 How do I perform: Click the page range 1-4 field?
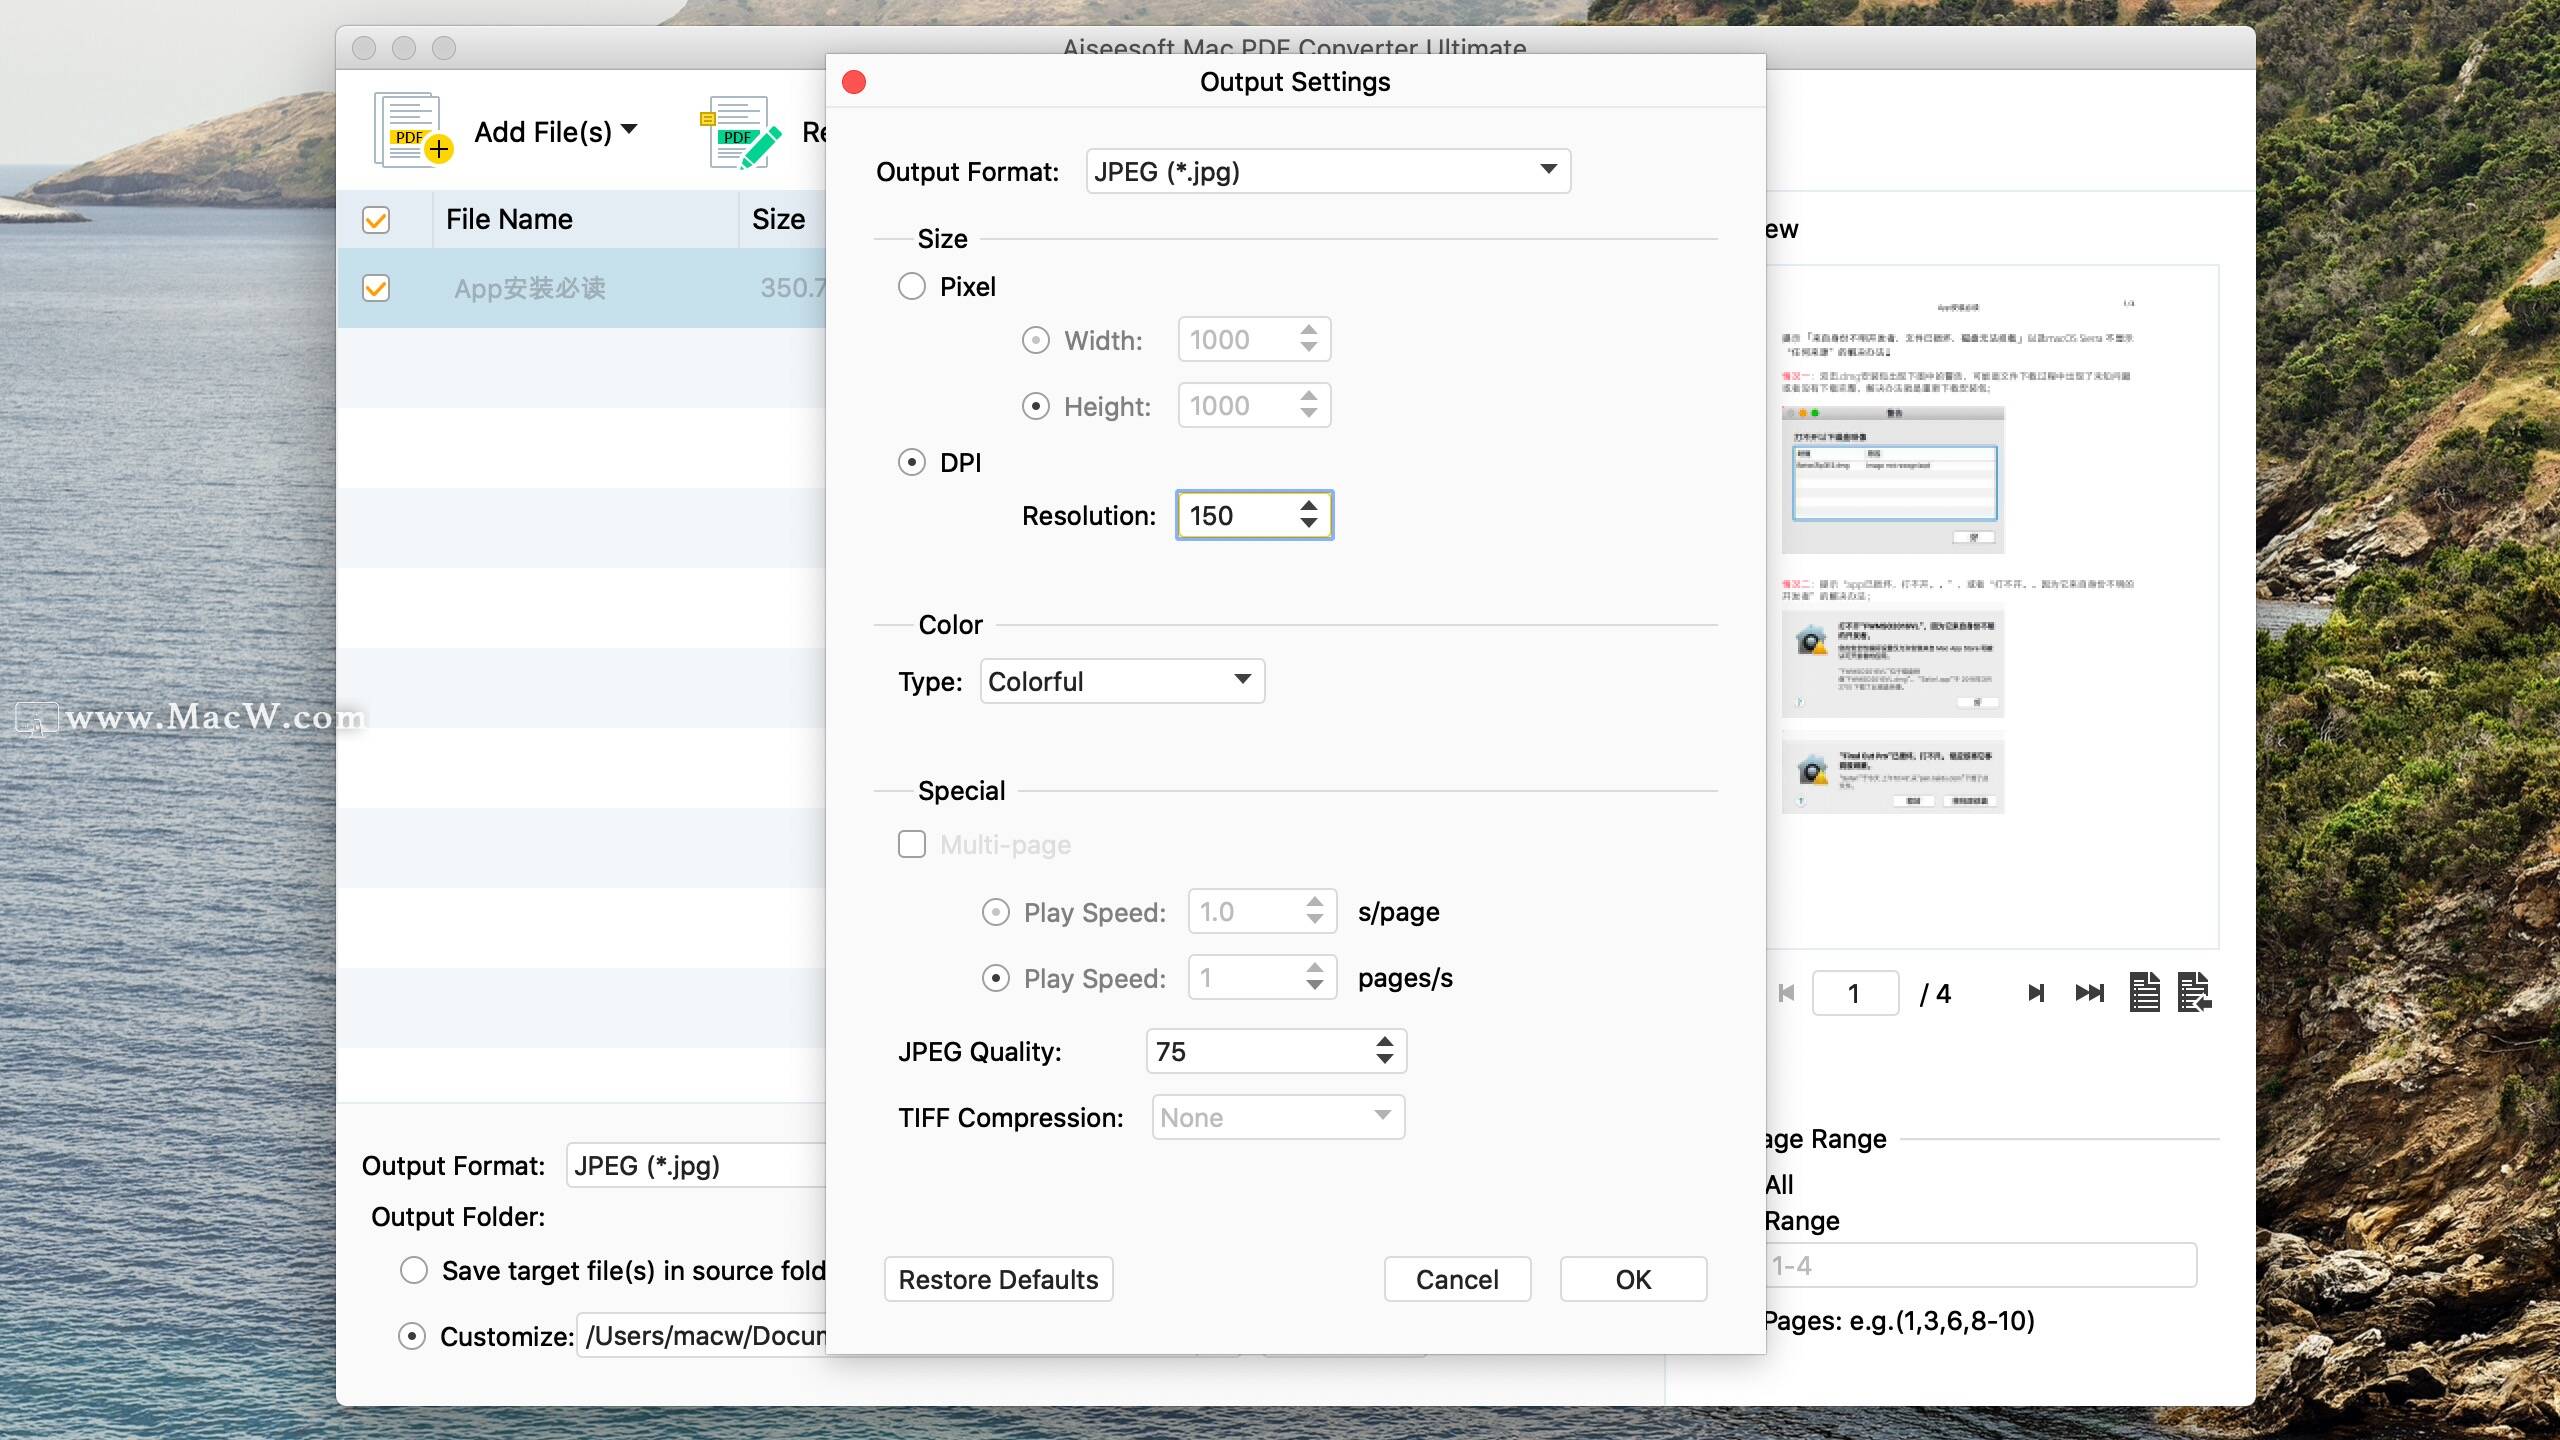coord(1981,1265)
